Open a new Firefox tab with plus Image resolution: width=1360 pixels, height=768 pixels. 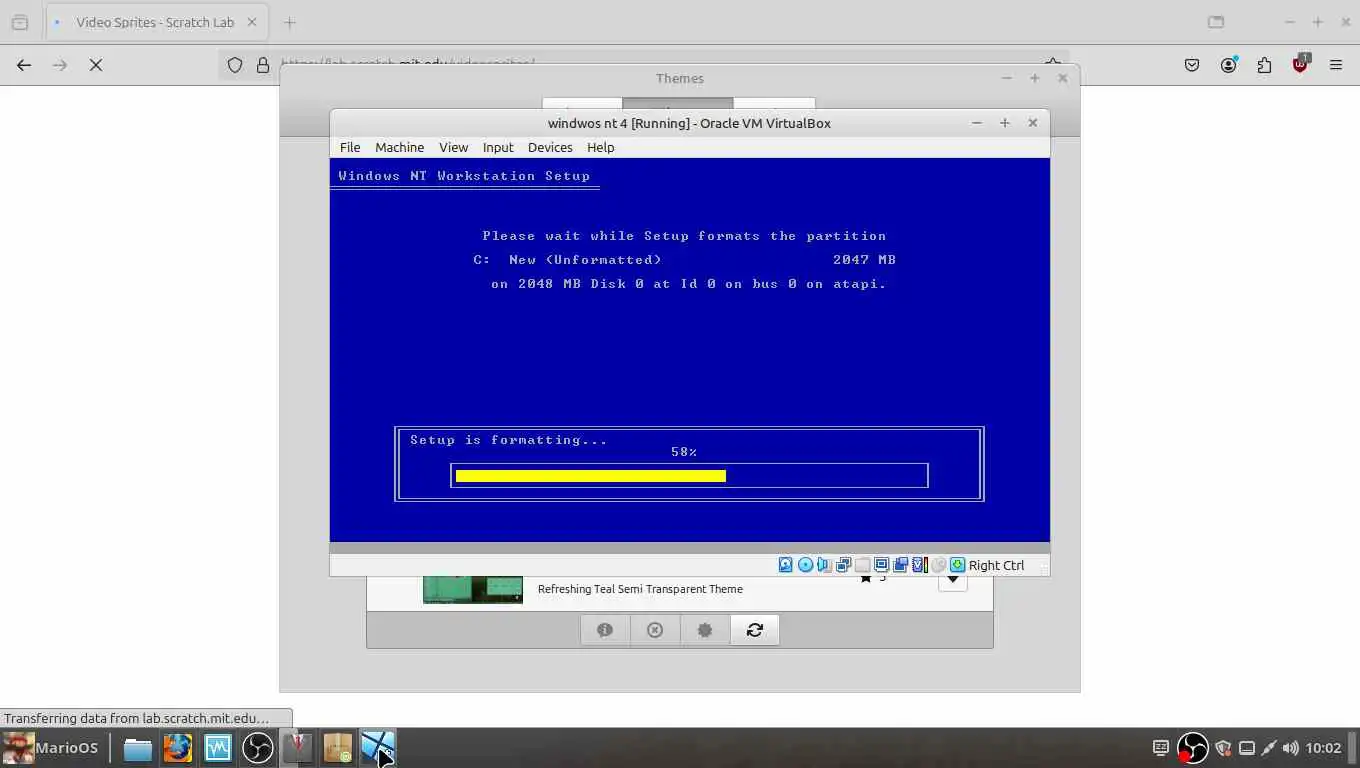[x=290, y=22]
